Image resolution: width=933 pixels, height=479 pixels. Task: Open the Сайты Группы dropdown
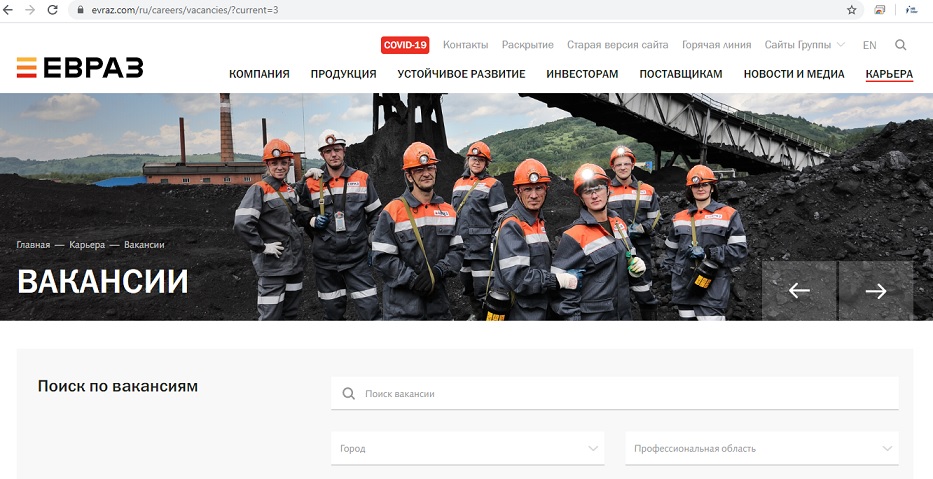click(804, 45)
